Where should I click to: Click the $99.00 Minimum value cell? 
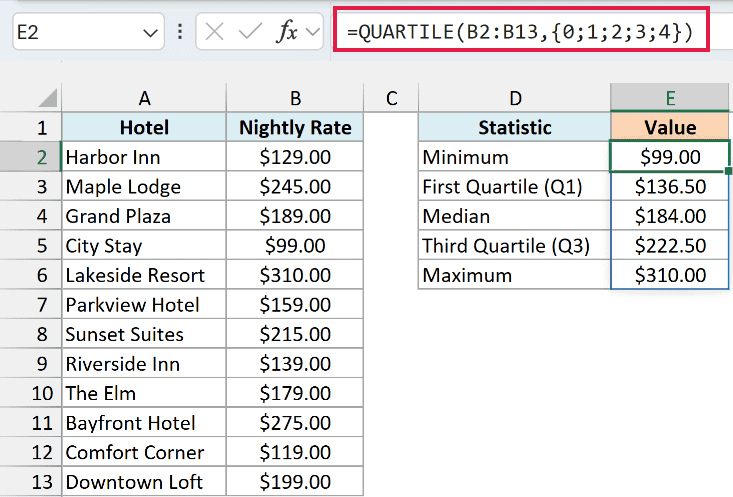pyautogui.click(x=669, y=157)
